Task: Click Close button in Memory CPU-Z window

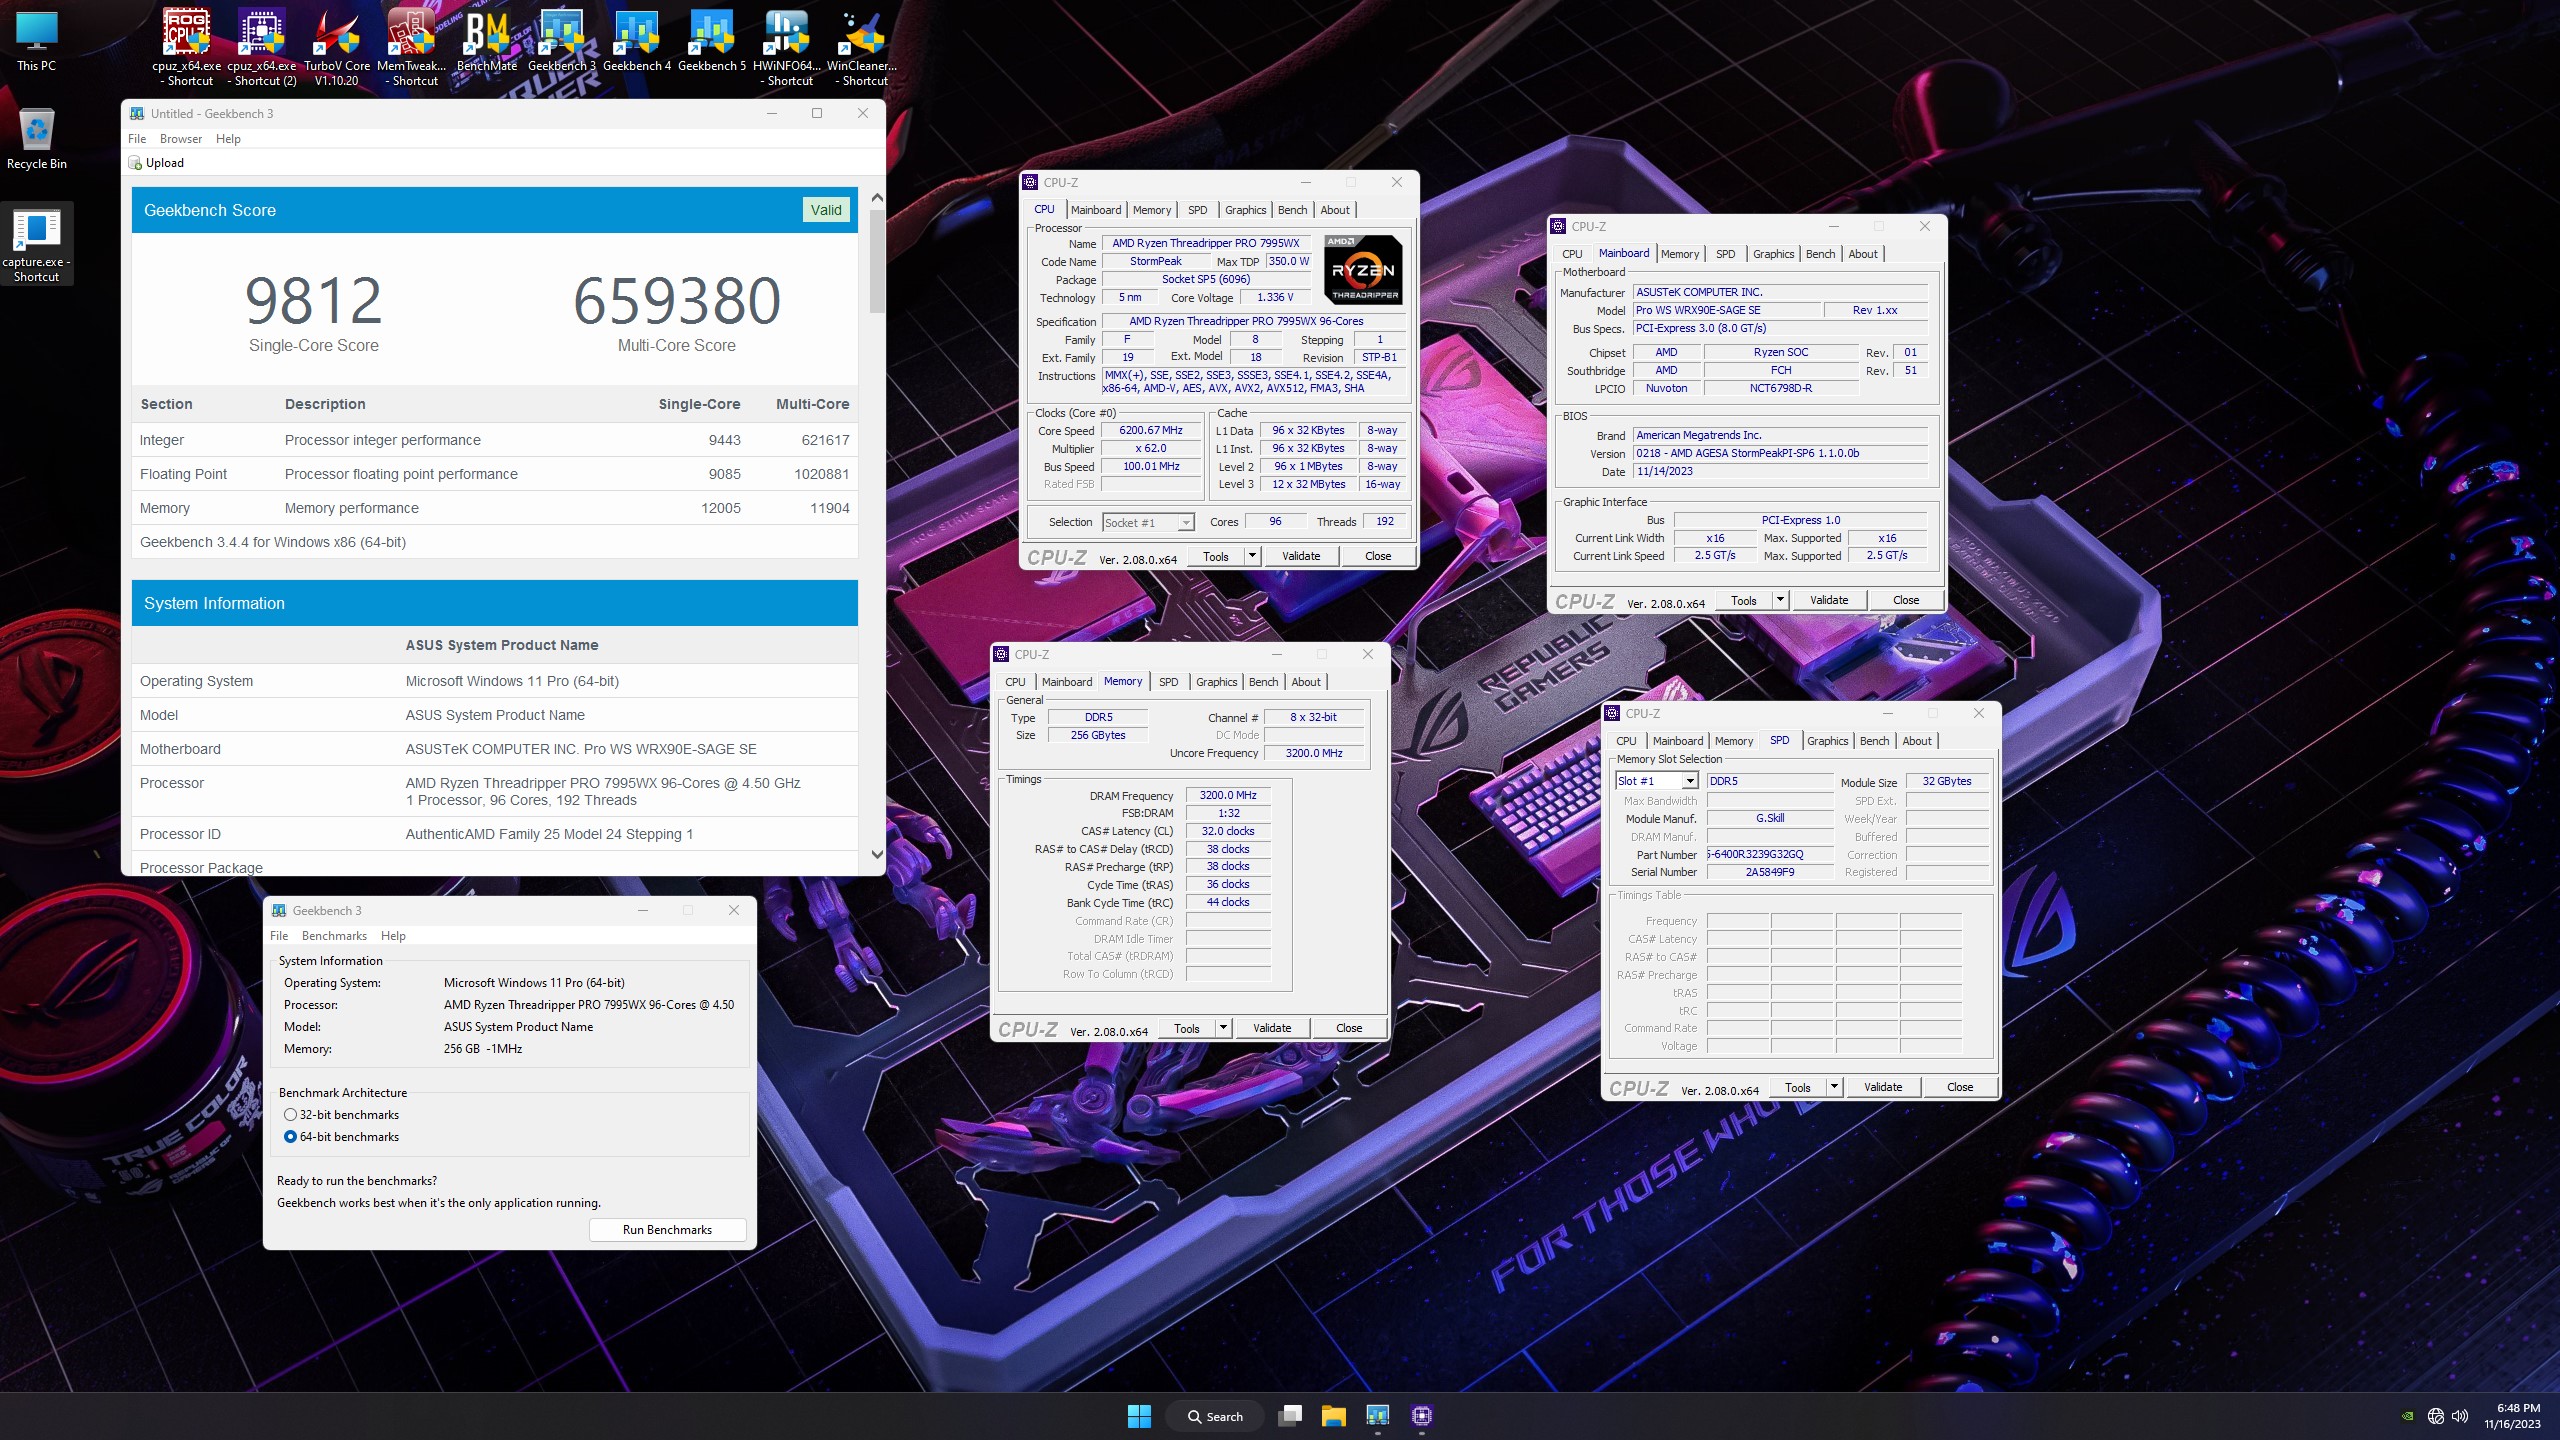Action: coord(1349,1028)
